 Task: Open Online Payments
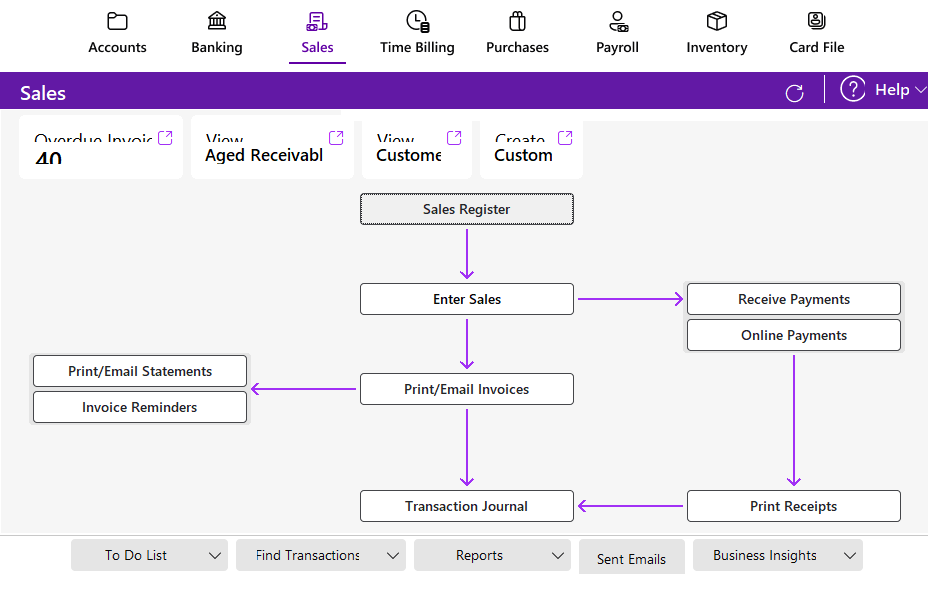pyautogui.click(x=794, y=335)
